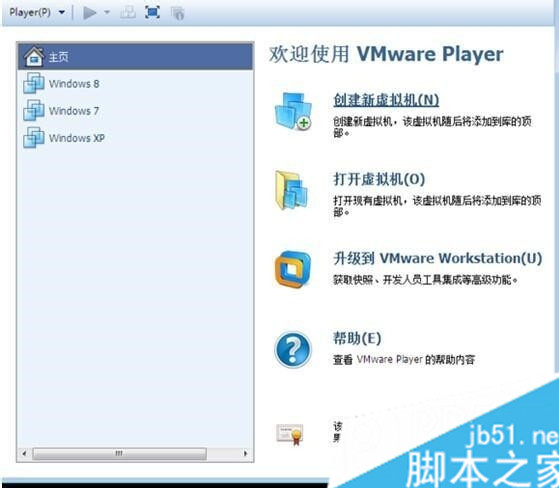Click the 创建新虚拟机 description text
The width and height of the screenshot is (559, 488).
coord(432,127)
